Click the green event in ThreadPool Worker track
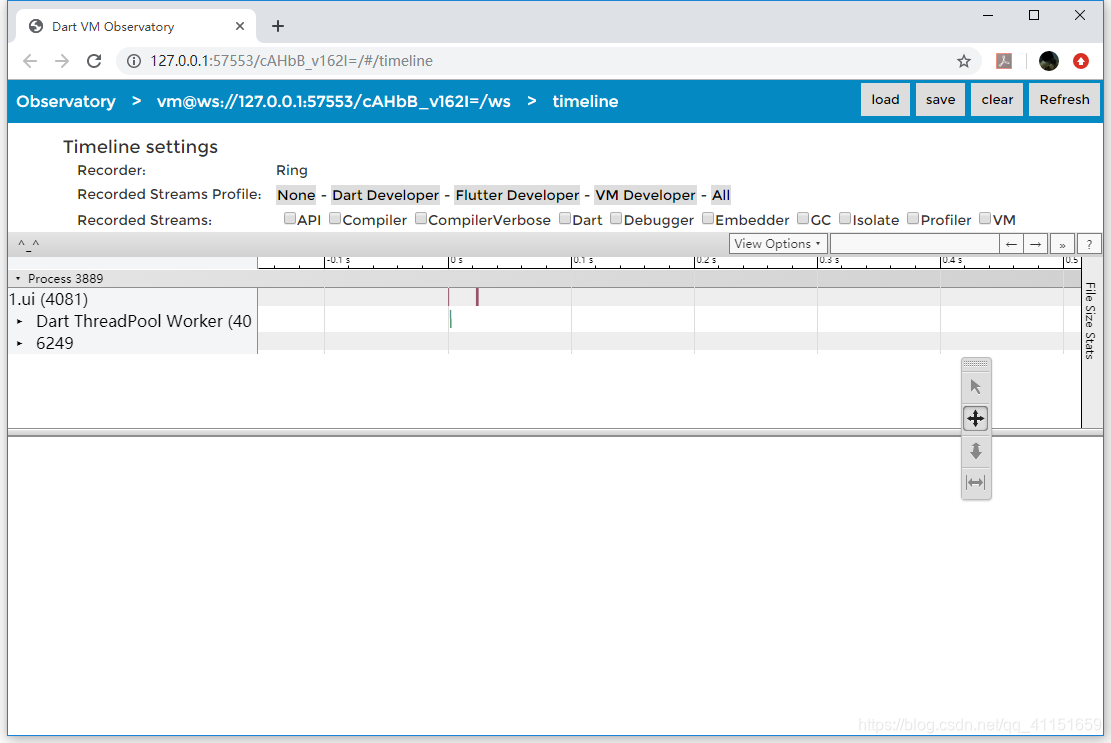 [451, 319]
